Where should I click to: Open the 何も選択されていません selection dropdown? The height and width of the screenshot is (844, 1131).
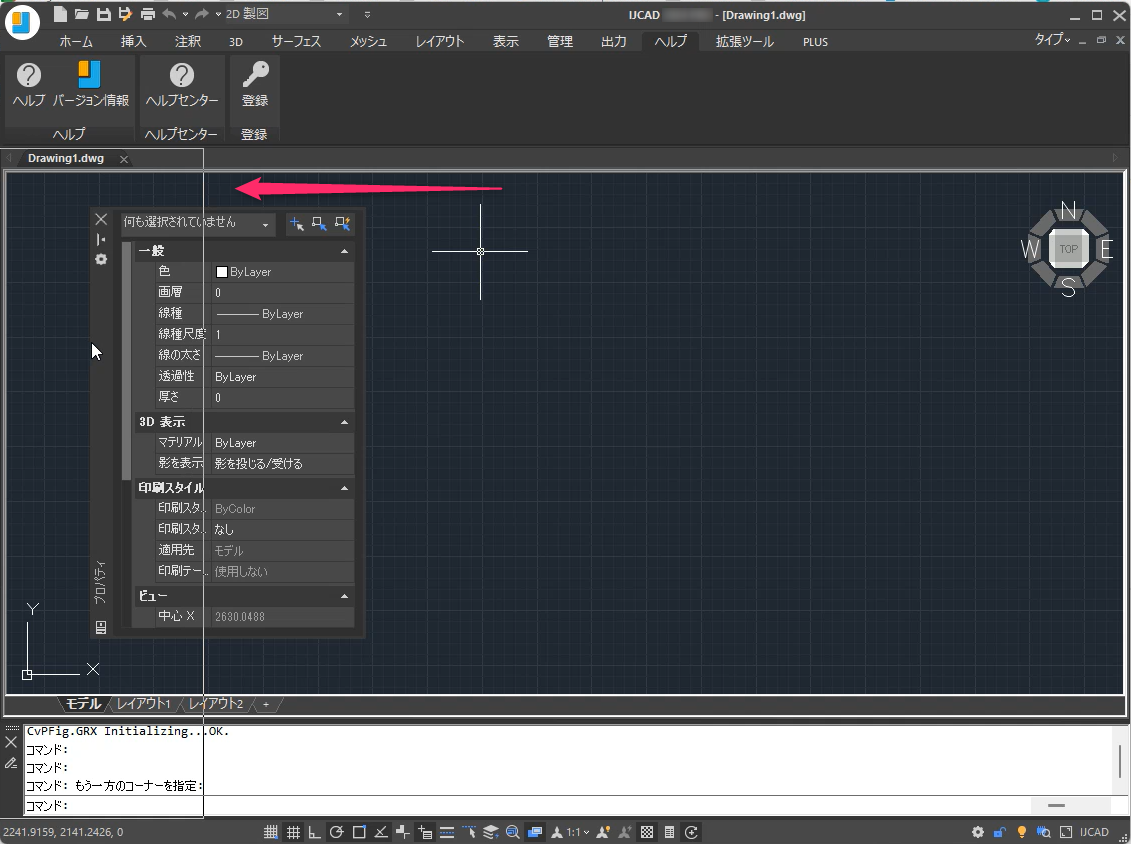tap(197, 224)
